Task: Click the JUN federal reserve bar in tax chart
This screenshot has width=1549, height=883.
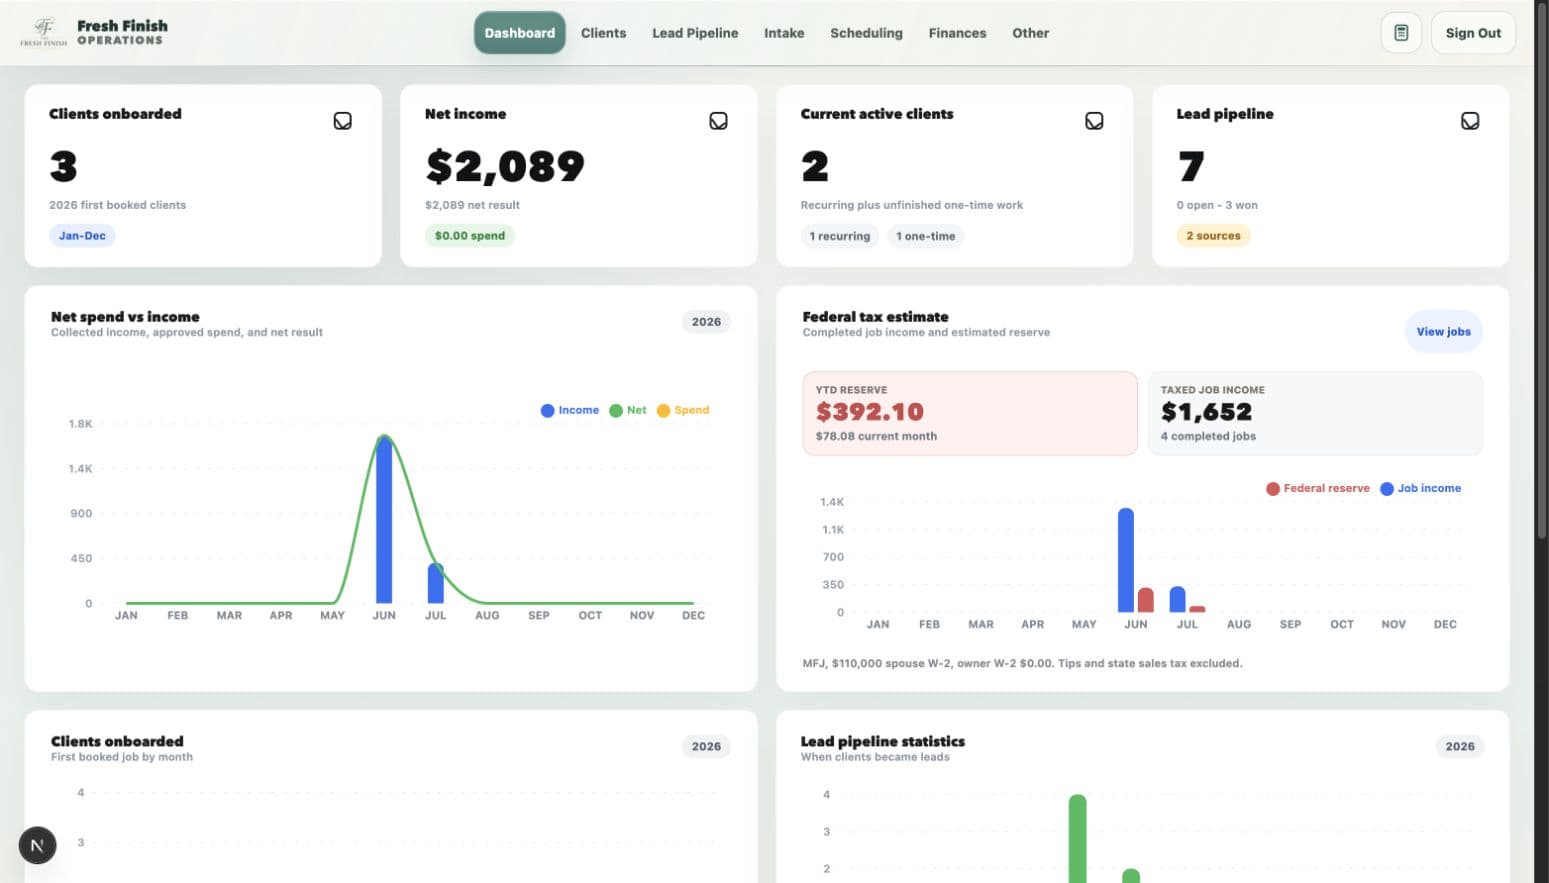Action: pyautogui.click(x=1146, y=600)
